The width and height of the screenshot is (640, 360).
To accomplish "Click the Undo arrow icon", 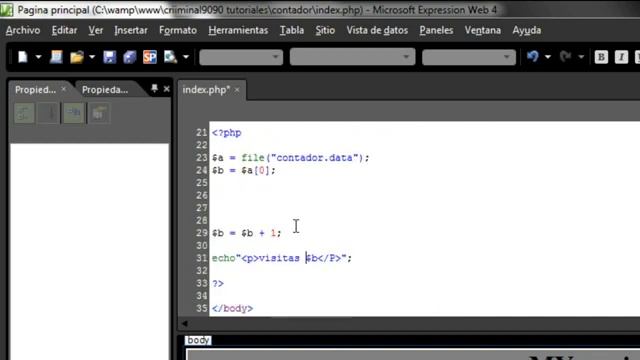I will [533, 56].
